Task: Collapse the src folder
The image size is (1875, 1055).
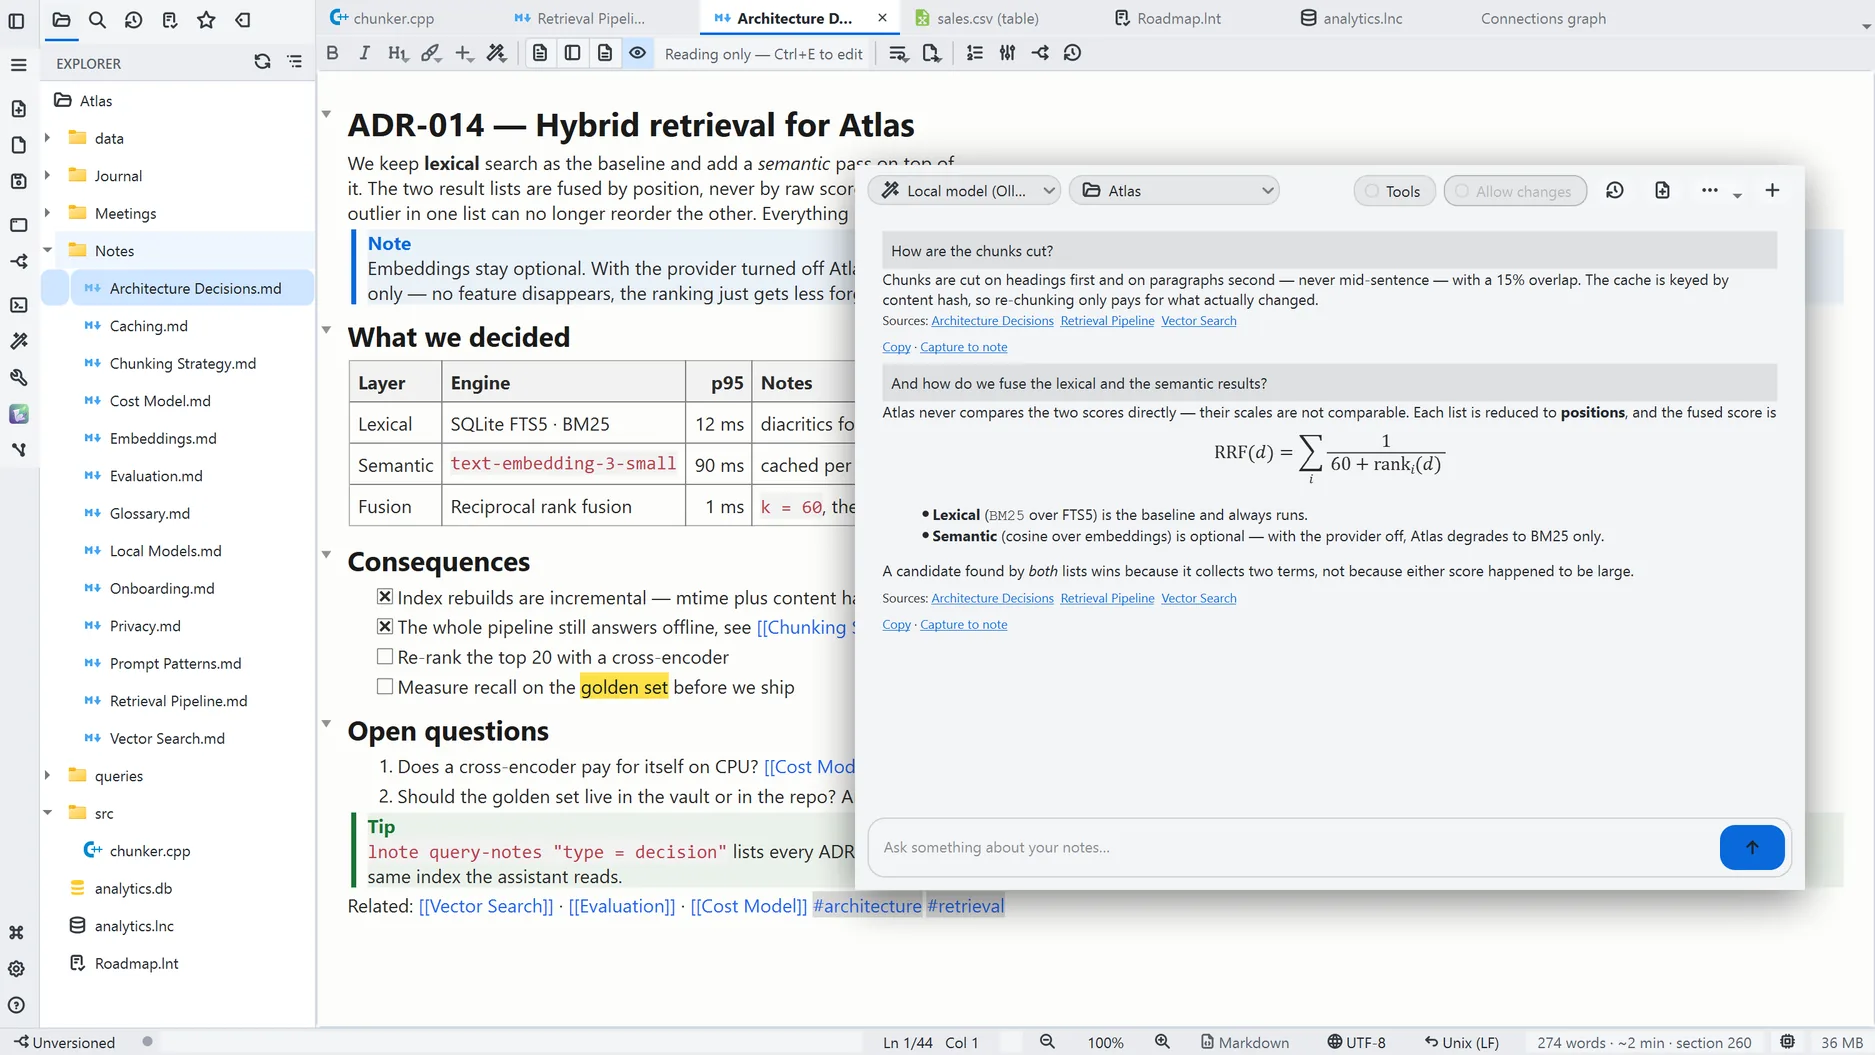Action: tap(47, 813)
